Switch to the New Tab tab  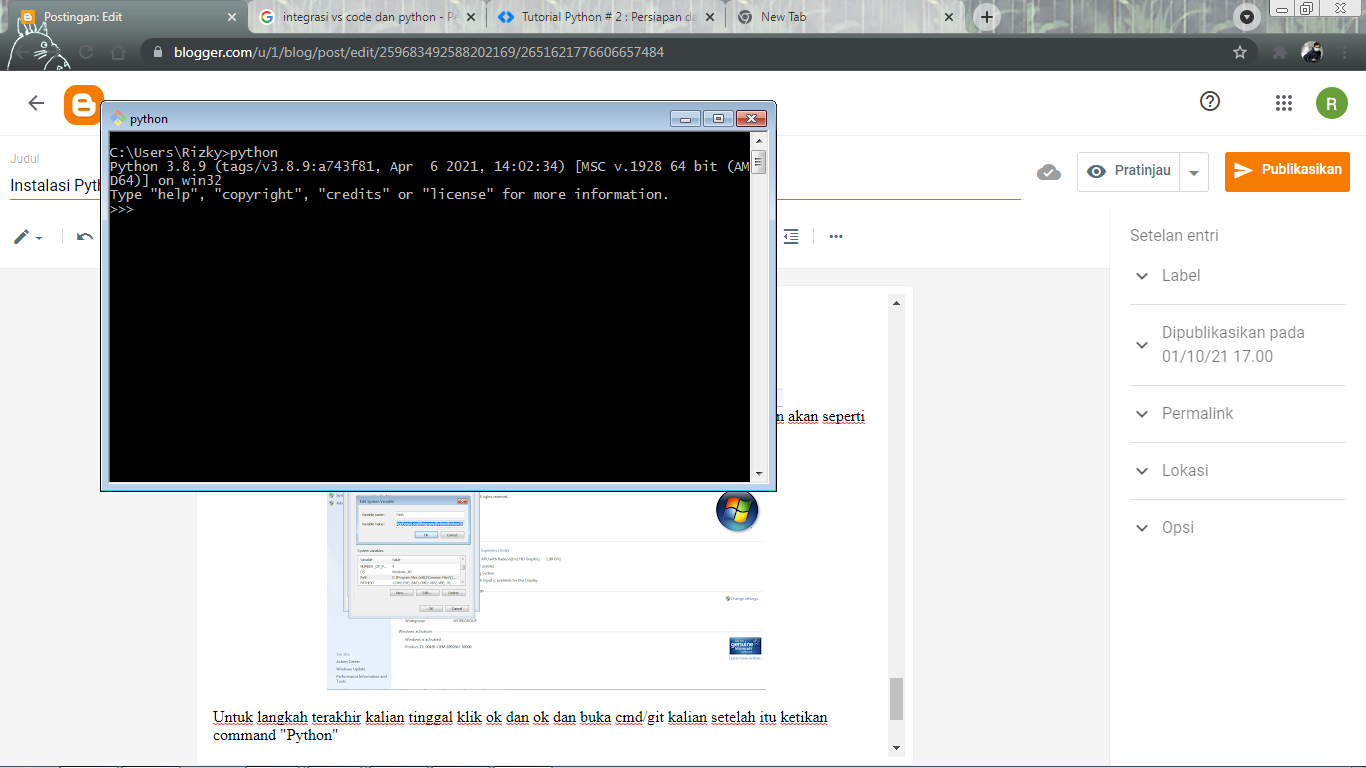click(845, 17)
